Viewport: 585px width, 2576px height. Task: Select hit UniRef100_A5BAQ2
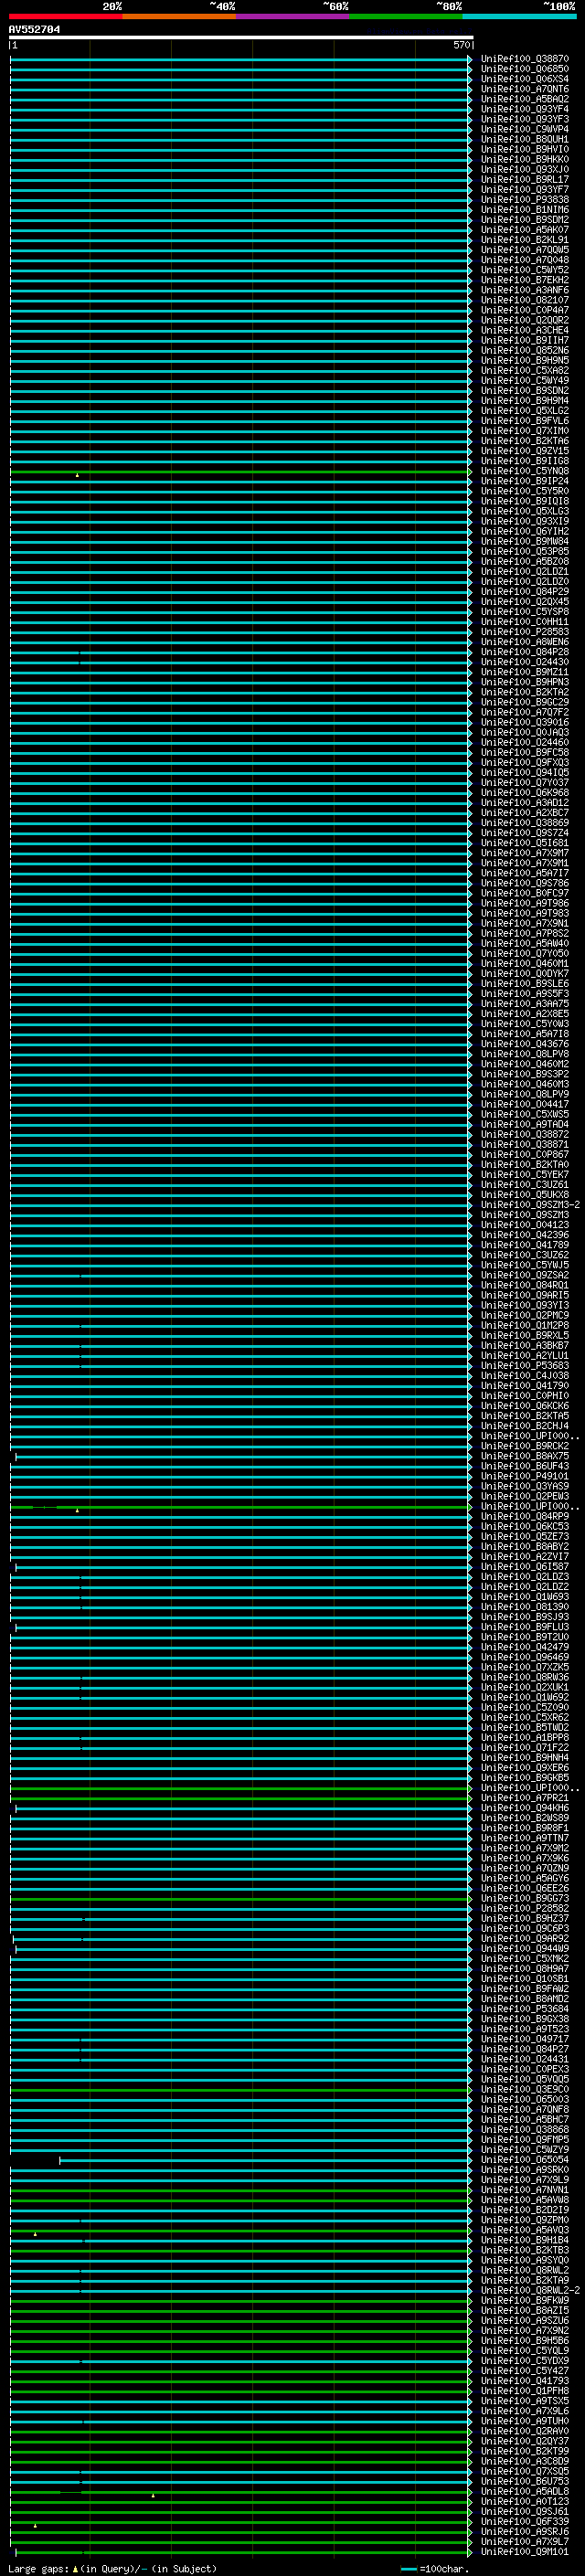click(x=525, y=99)
